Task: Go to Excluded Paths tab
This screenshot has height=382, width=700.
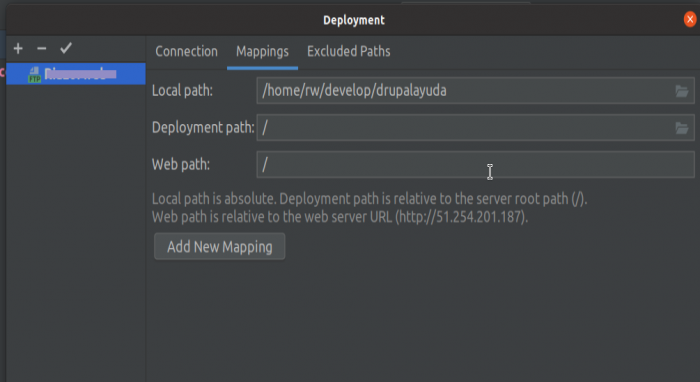Action: coord(349,51)
